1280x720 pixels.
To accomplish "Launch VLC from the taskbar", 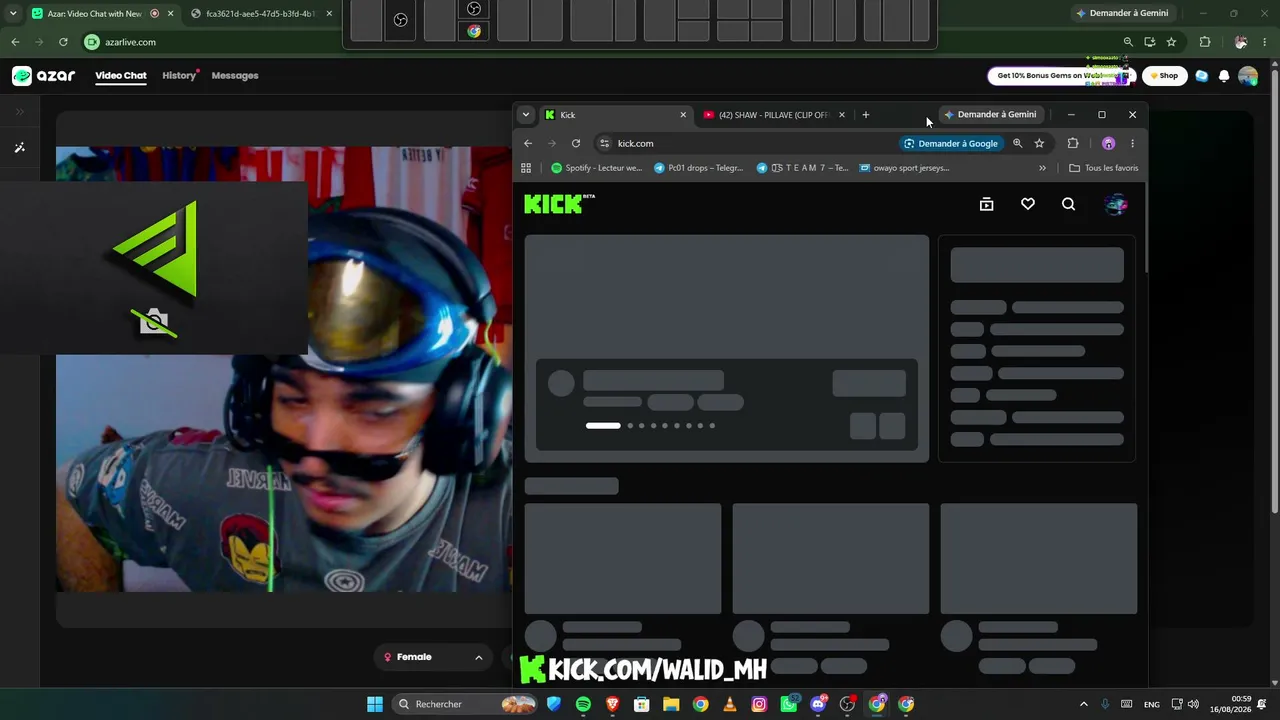I will 730,704.
